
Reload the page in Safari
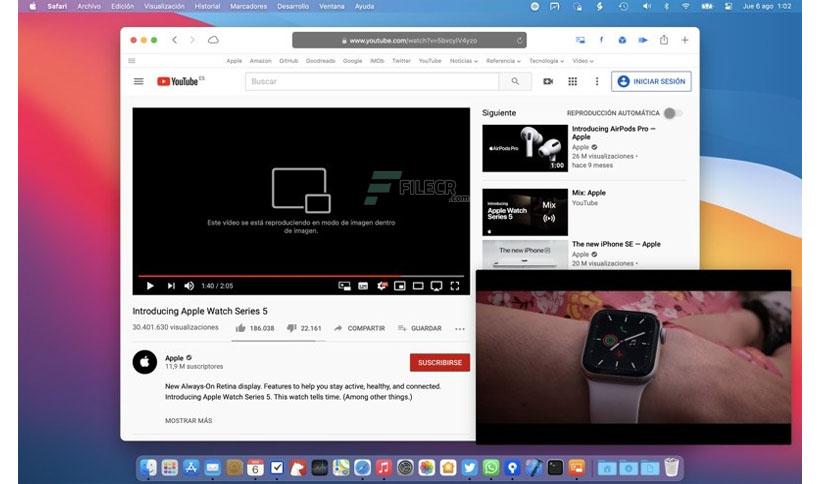(x=519, y=41)
